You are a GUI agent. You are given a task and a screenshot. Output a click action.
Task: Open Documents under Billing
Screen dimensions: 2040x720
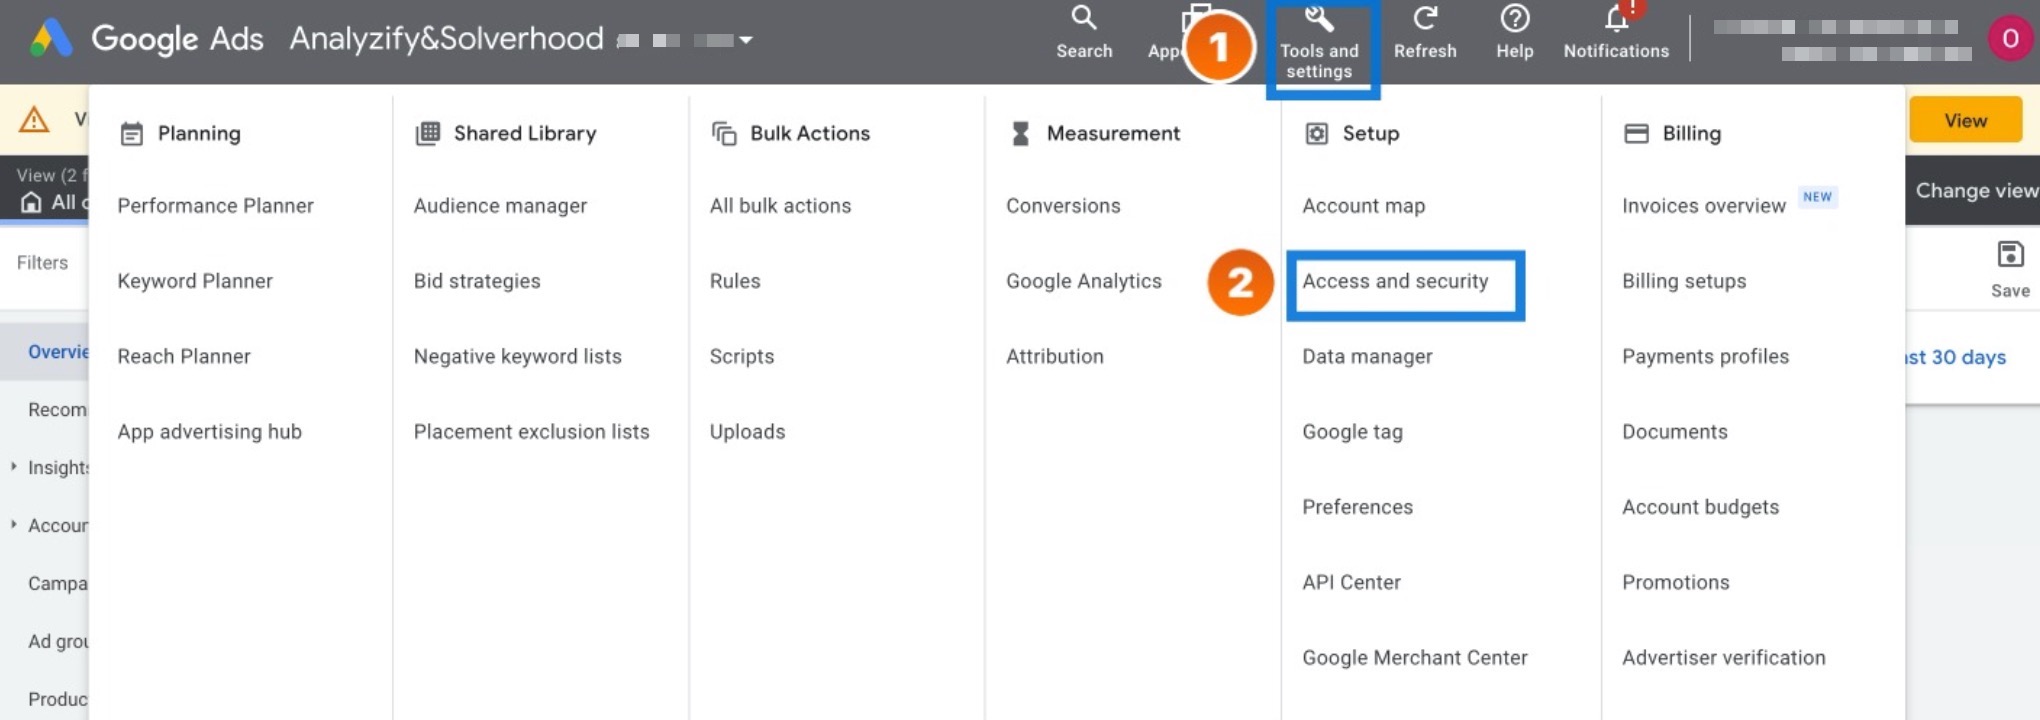[1674, 432]
